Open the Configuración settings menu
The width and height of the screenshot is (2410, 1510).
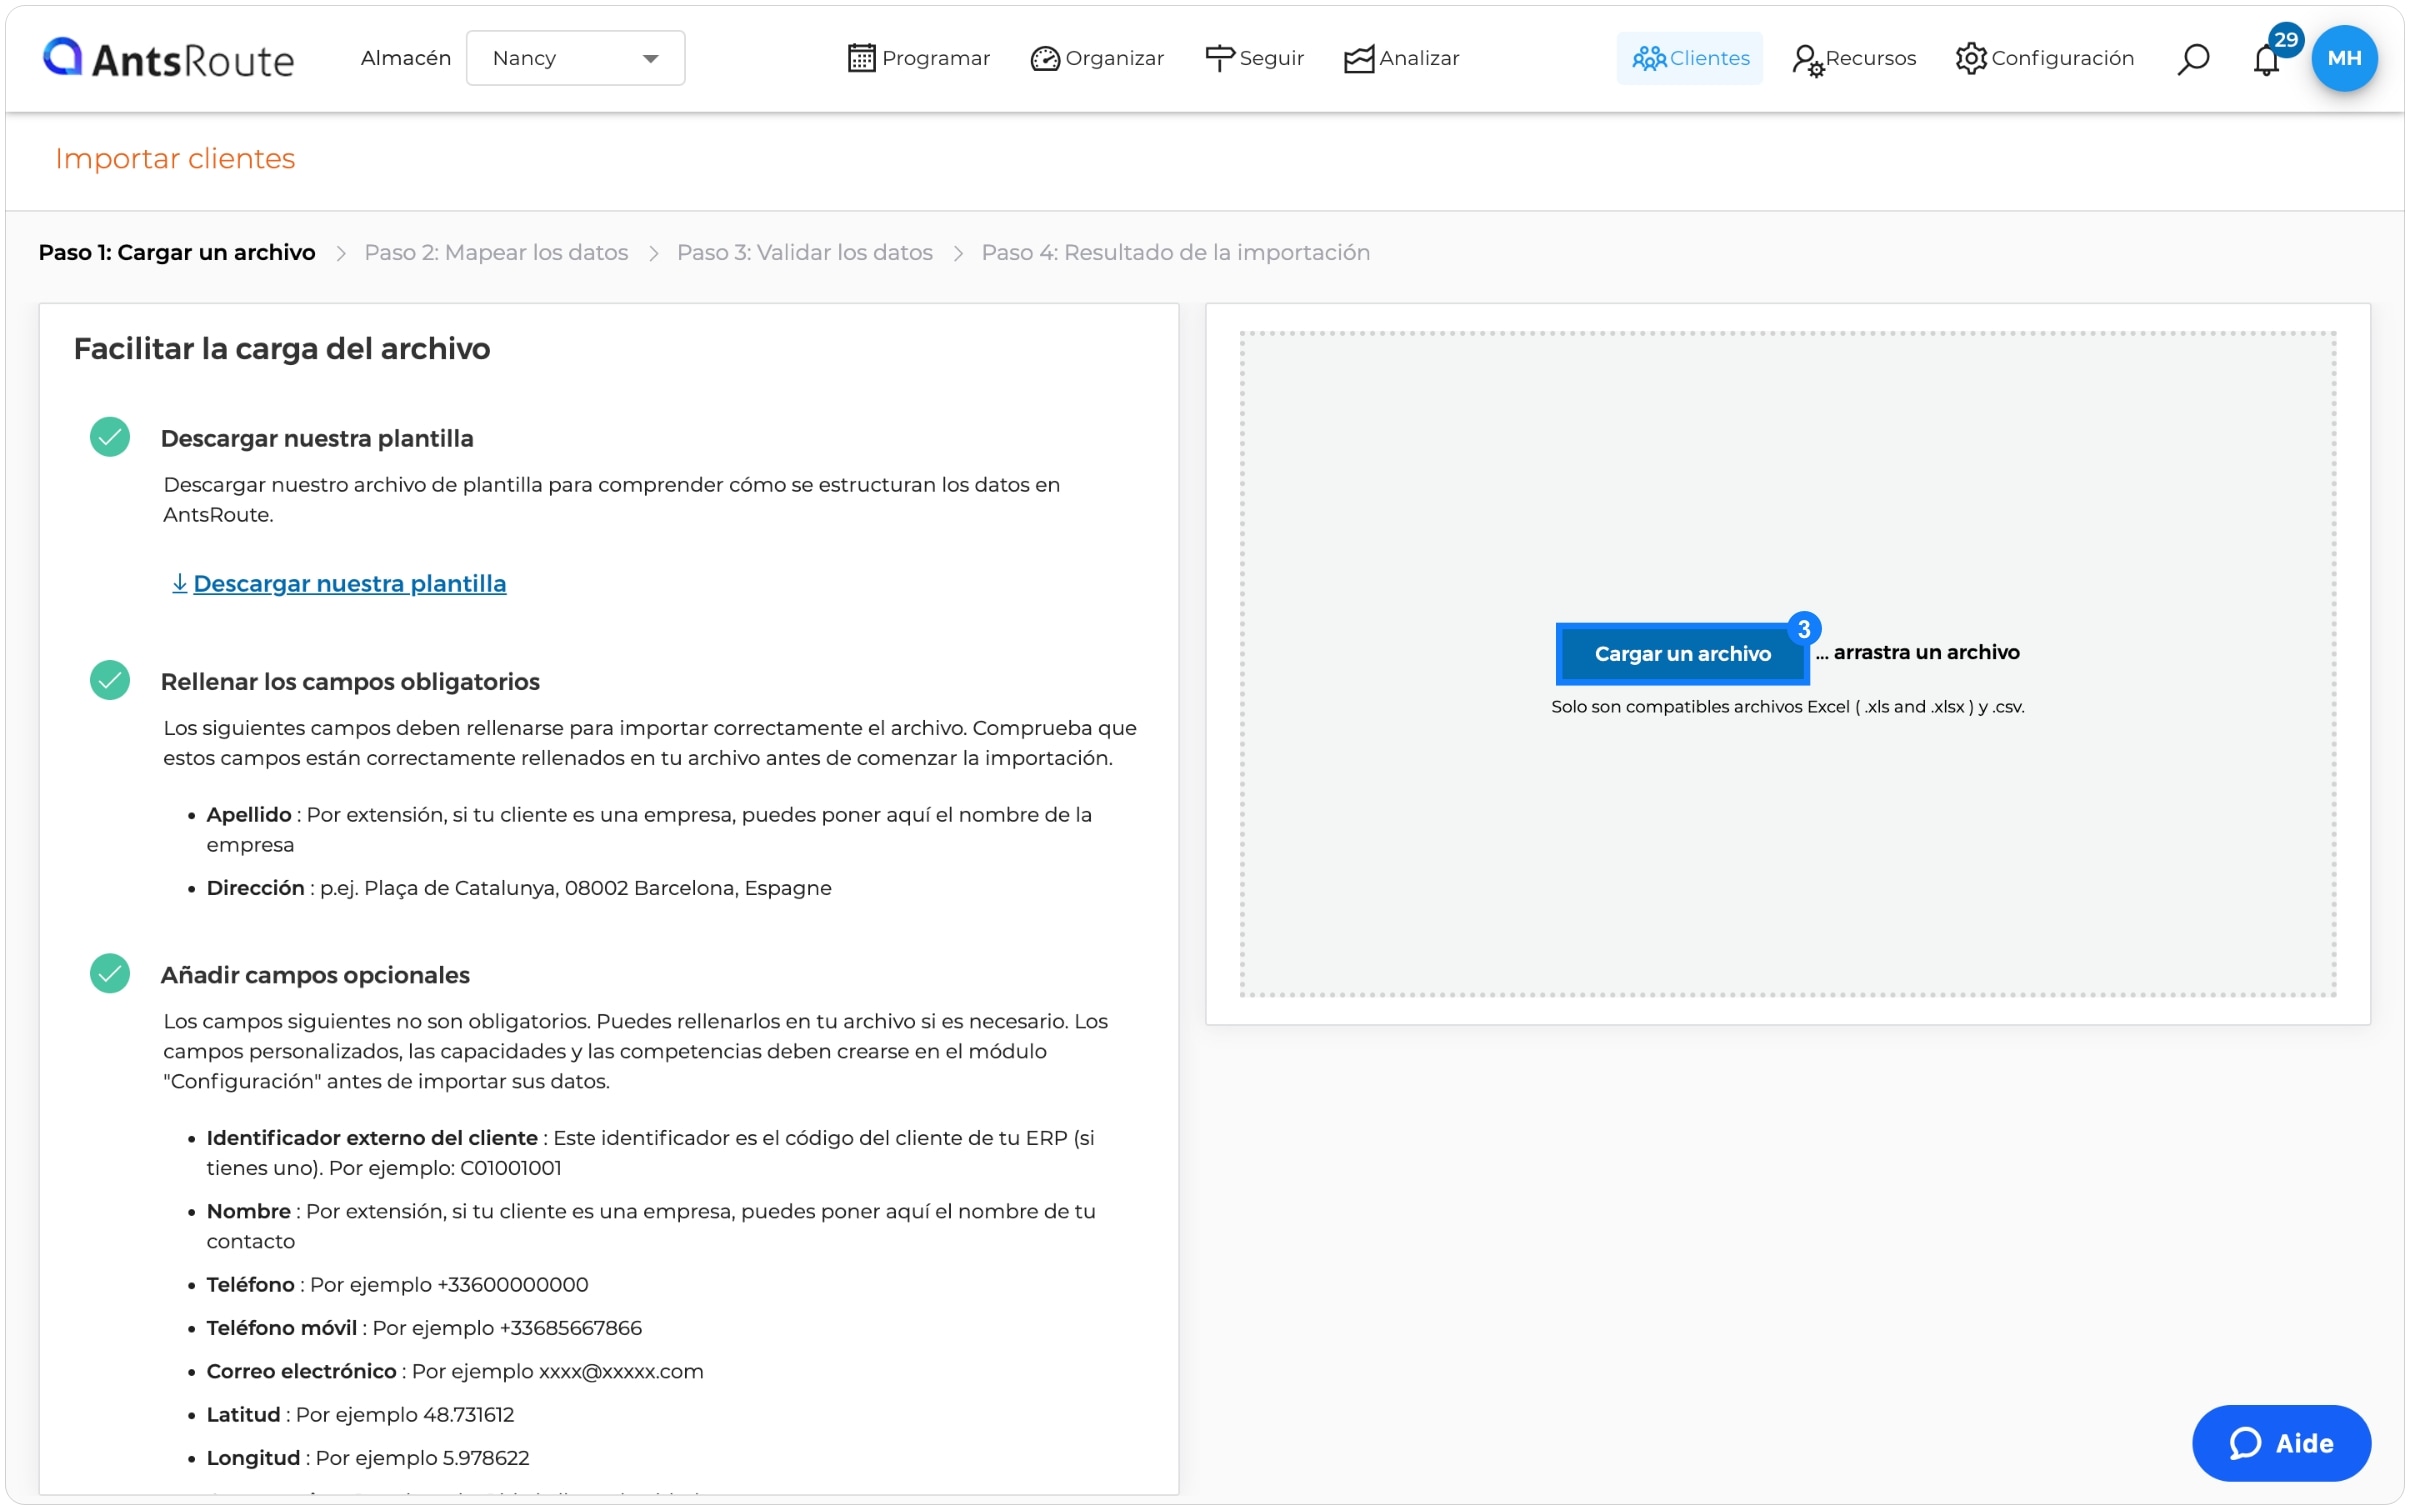pos(2044,58)
